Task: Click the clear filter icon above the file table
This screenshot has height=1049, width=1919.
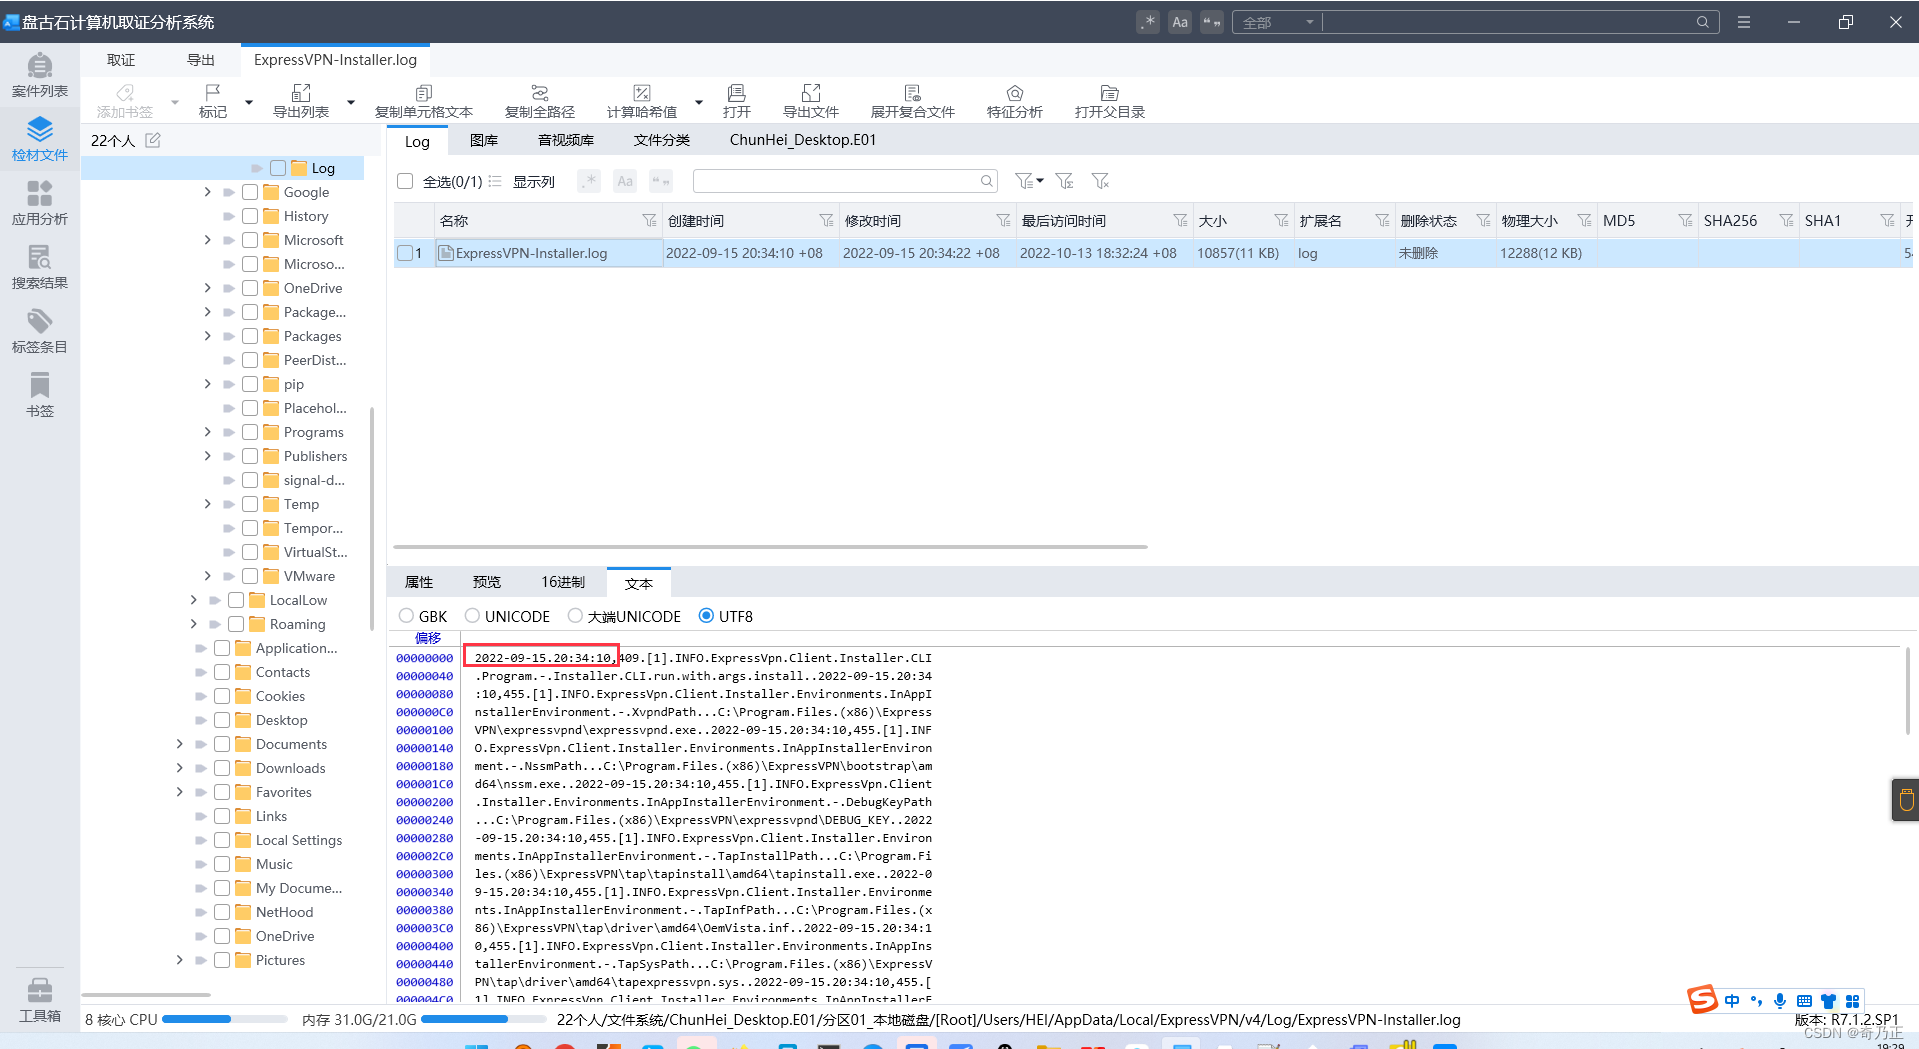Action: (x=1101, y=181)
